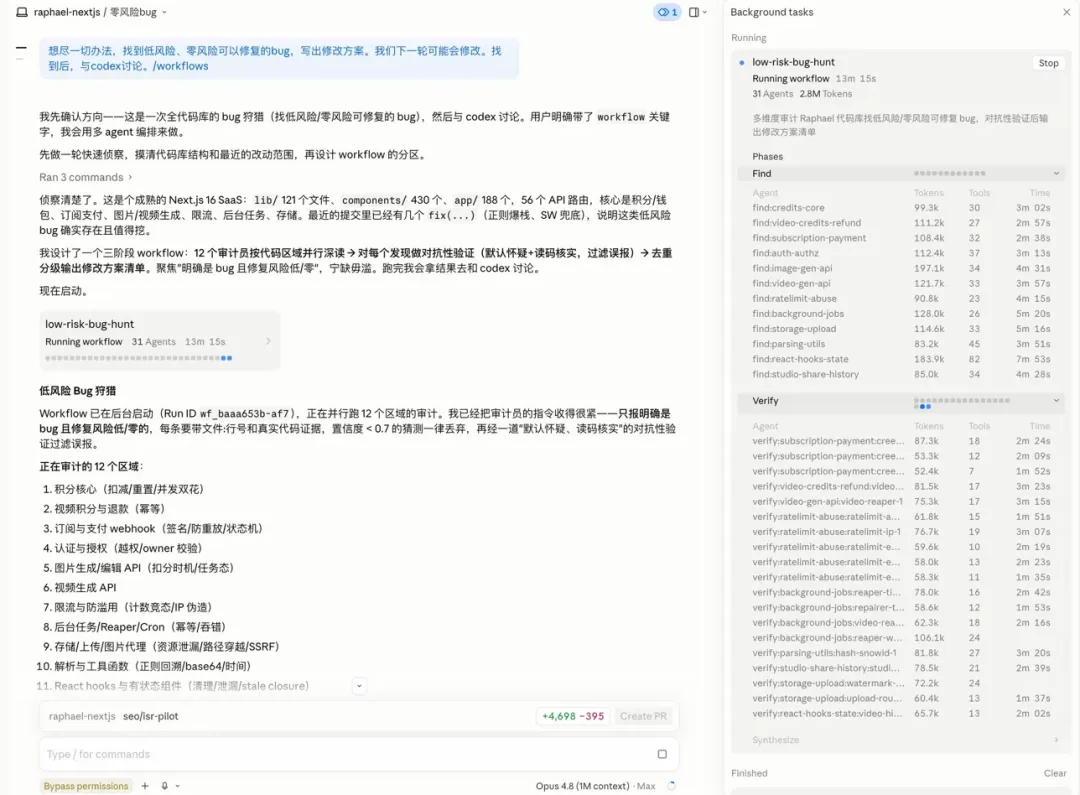The height and width of the screenshot is (795, 1080).
Task: Toggle Bypass permissions mode
Action: [x=86, y=786]
